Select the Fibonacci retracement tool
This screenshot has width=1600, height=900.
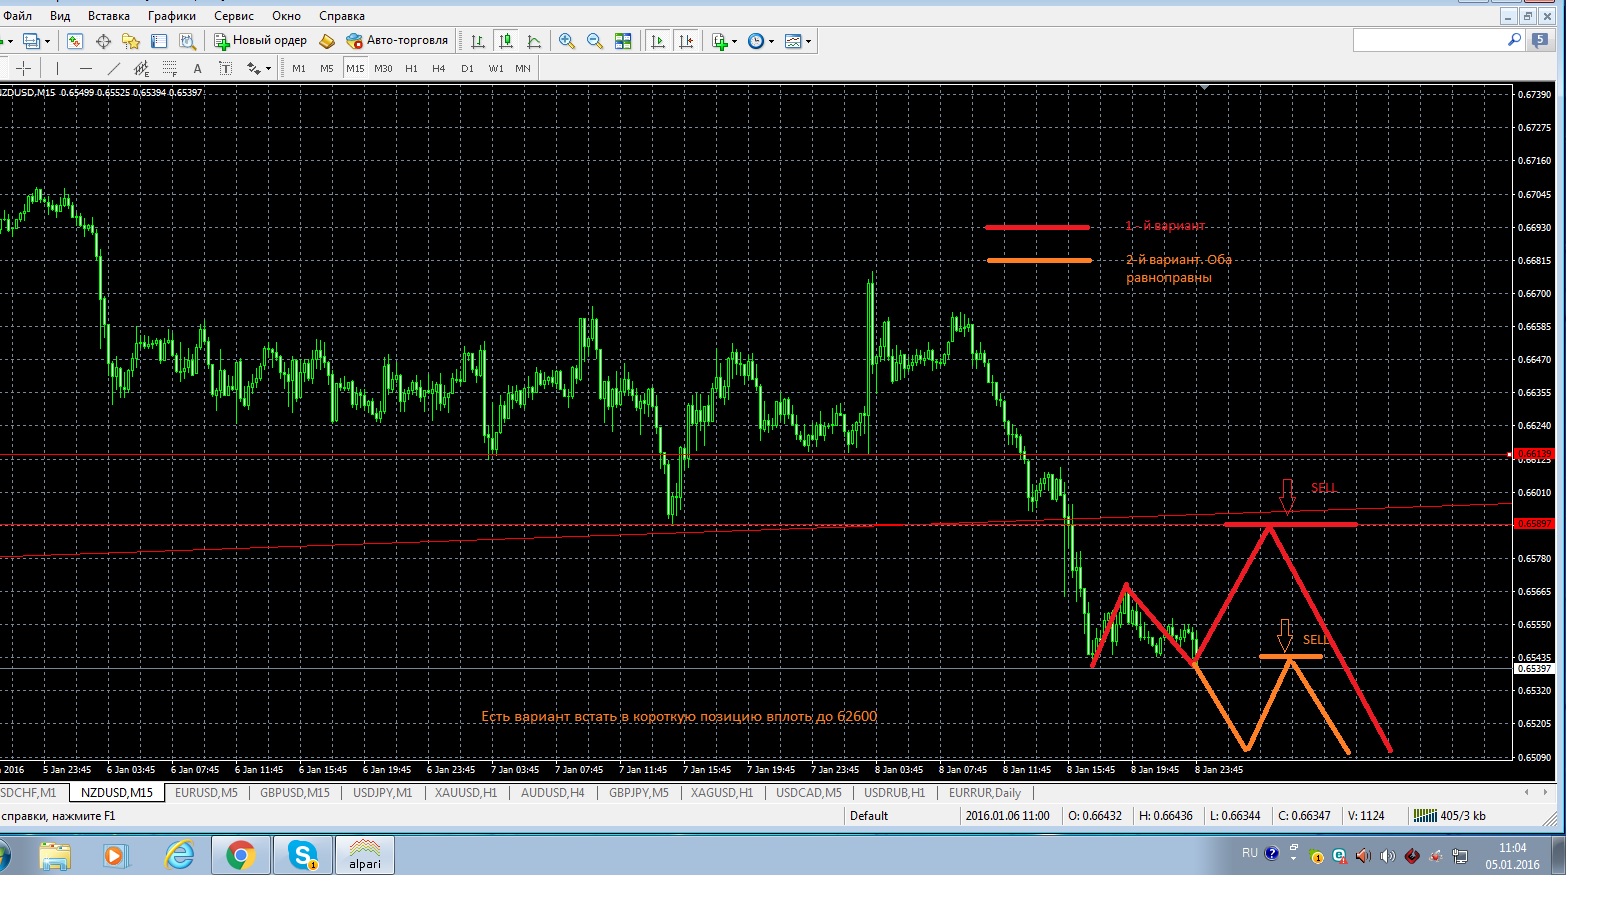click(x=169, y=68)
